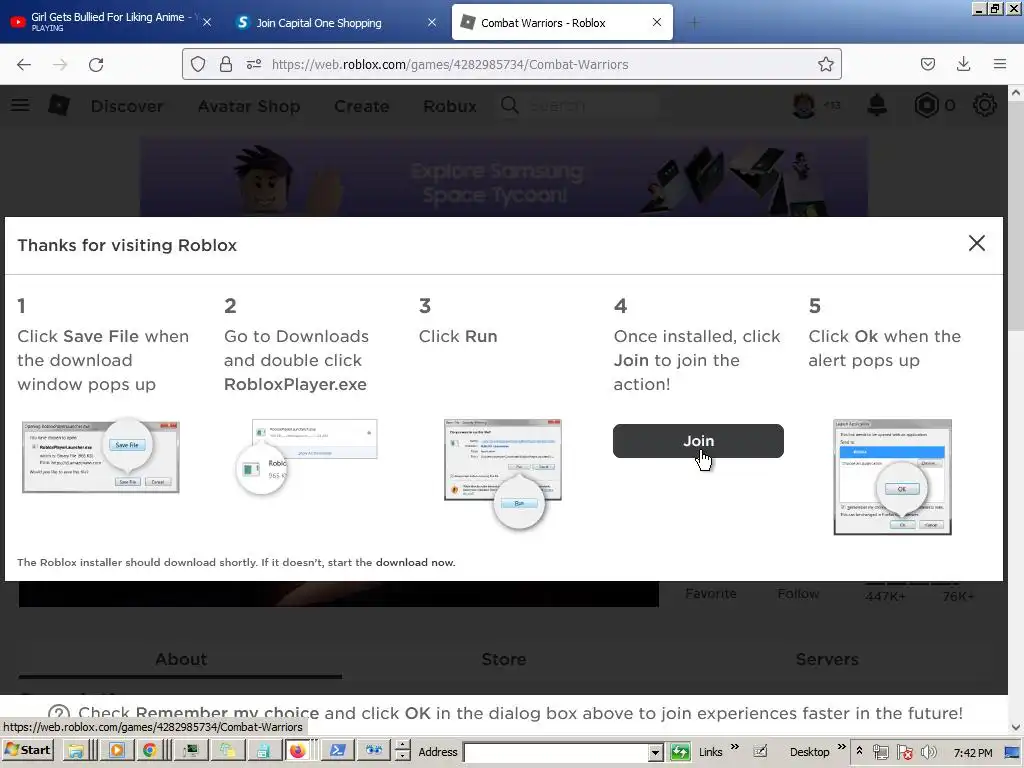The width and height of the screenshot is (1024, 768).
Task: Open the Firefox downloads panel
Action: click(963, 64)
